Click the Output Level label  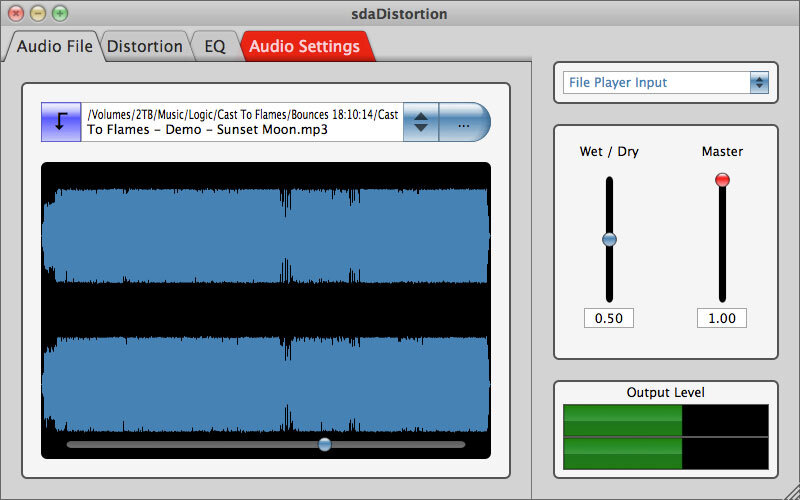point(666,392)
